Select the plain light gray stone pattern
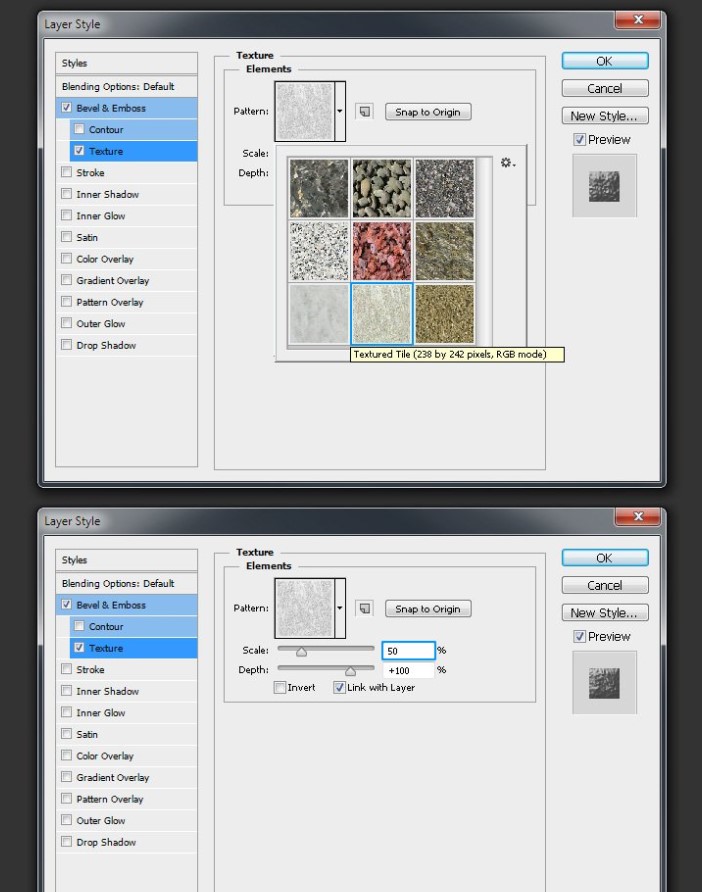Screen dimensions: 702x892 coord(319,313)
